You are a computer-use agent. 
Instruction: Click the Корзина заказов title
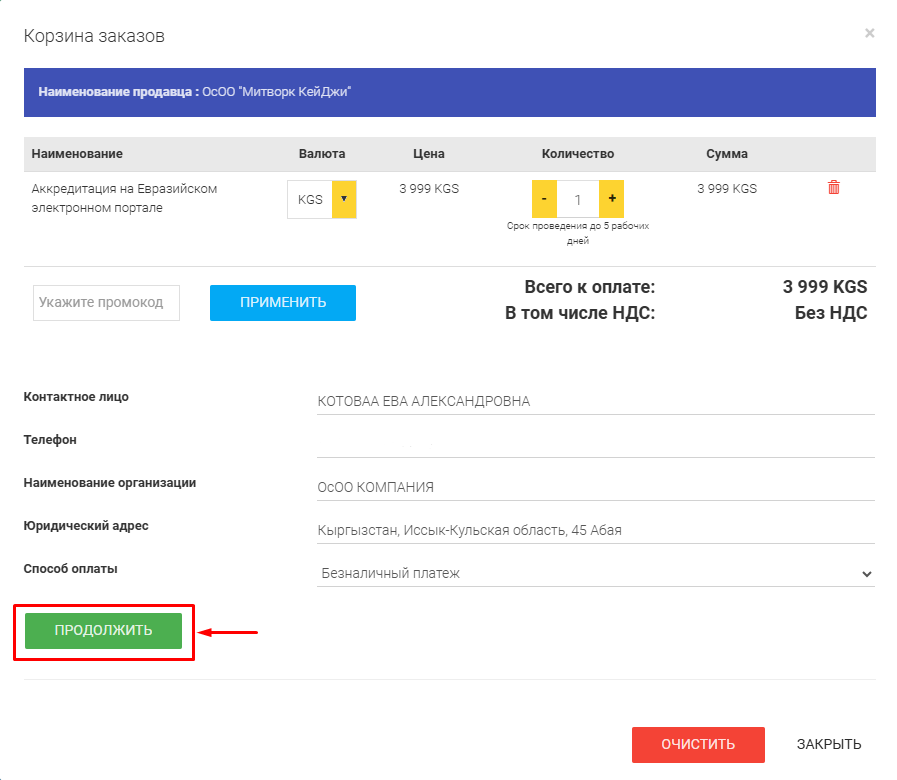tap(94, 36)
